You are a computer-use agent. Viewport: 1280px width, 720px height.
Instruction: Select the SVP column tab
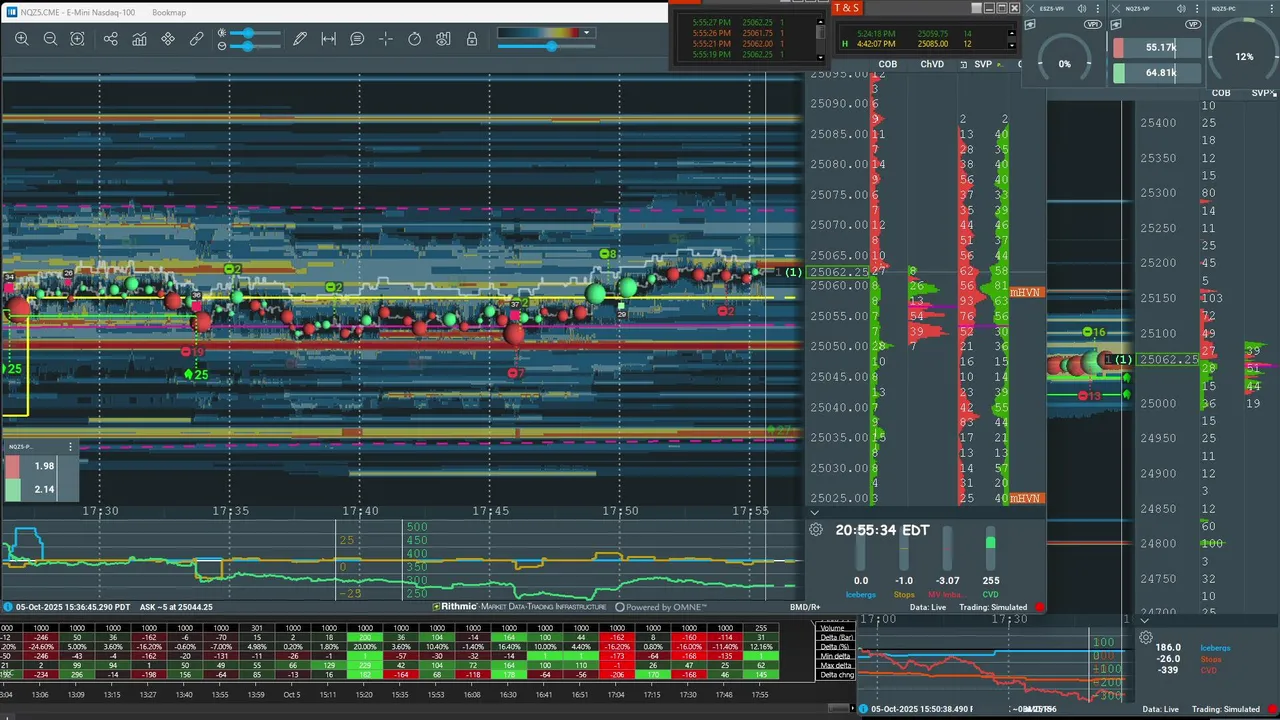[983, 64]
